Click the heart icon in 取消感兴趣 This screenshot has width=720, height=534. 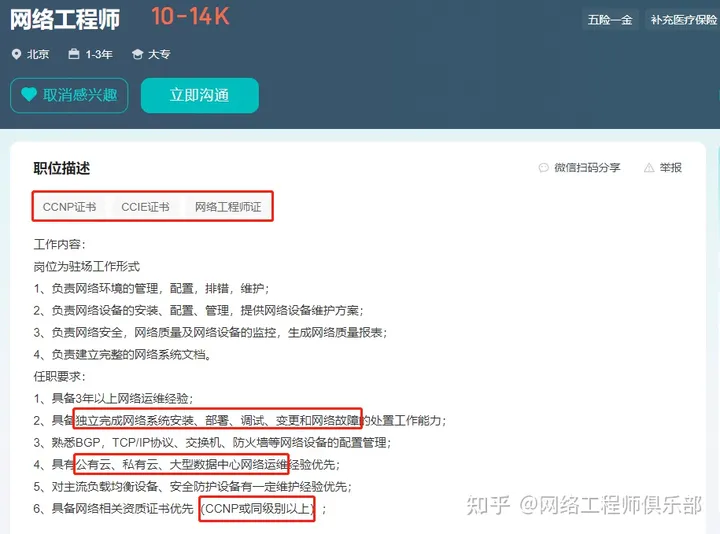click(x=29, y=95)
